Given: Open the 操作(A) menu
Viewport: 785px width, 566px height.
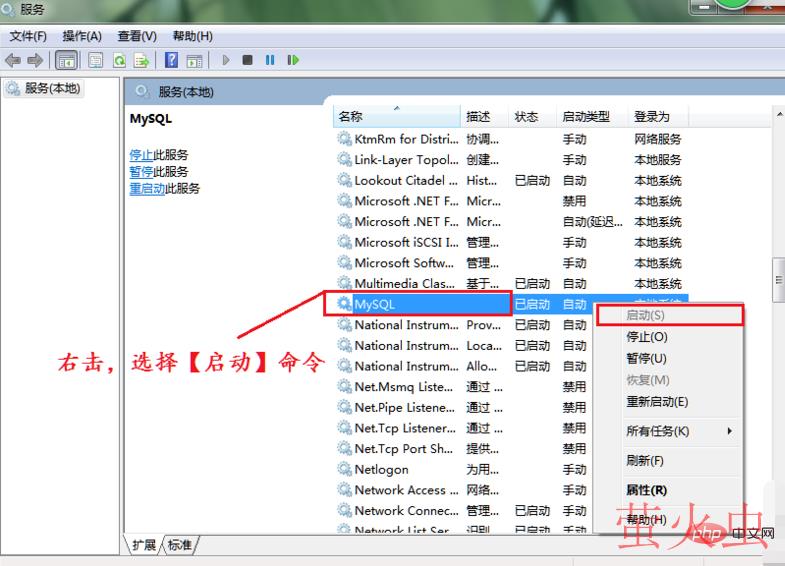Looking at the screenshot, I should (82, 36).
